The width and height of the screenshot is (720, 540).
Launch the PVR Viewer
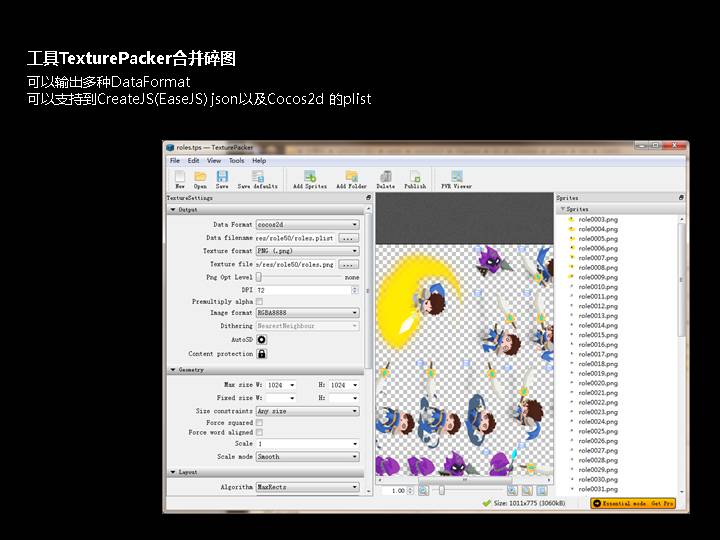[x=456, y=177]
